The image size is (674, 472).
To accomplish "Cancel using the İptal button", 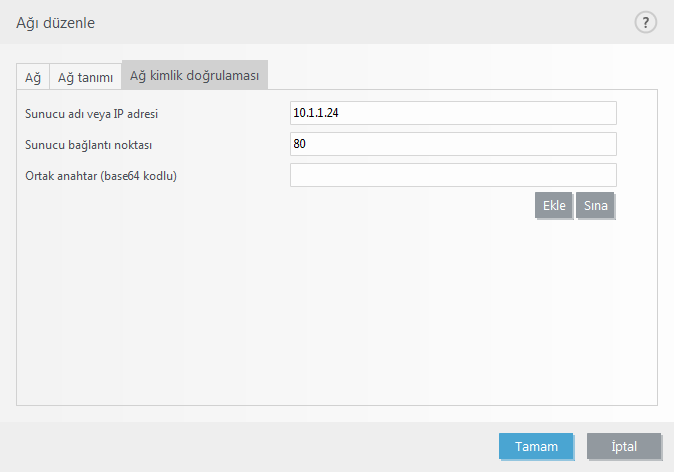I will pyautogui.click(x=624, y=446).
